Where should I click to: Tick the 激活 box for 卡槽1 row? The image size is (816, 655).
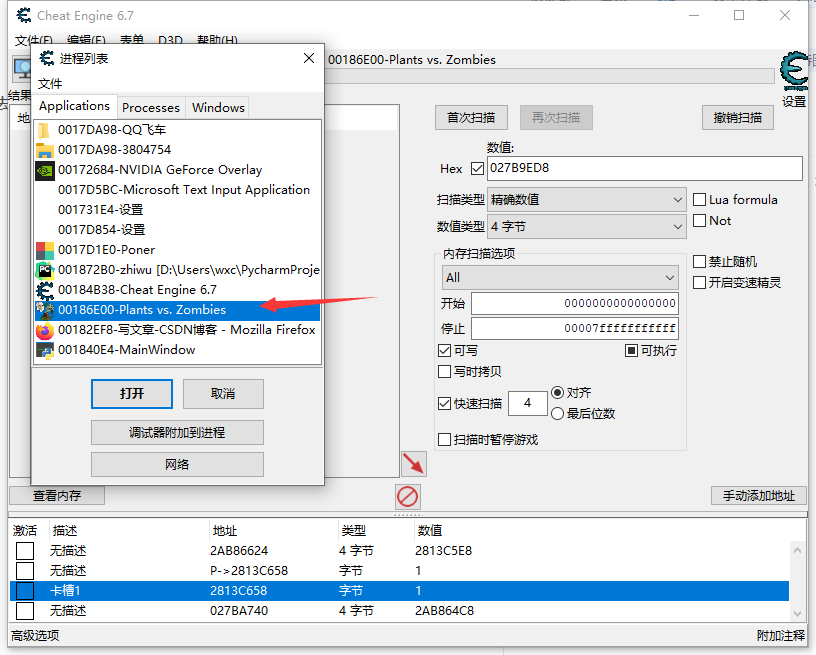click(x=25, y=591)
